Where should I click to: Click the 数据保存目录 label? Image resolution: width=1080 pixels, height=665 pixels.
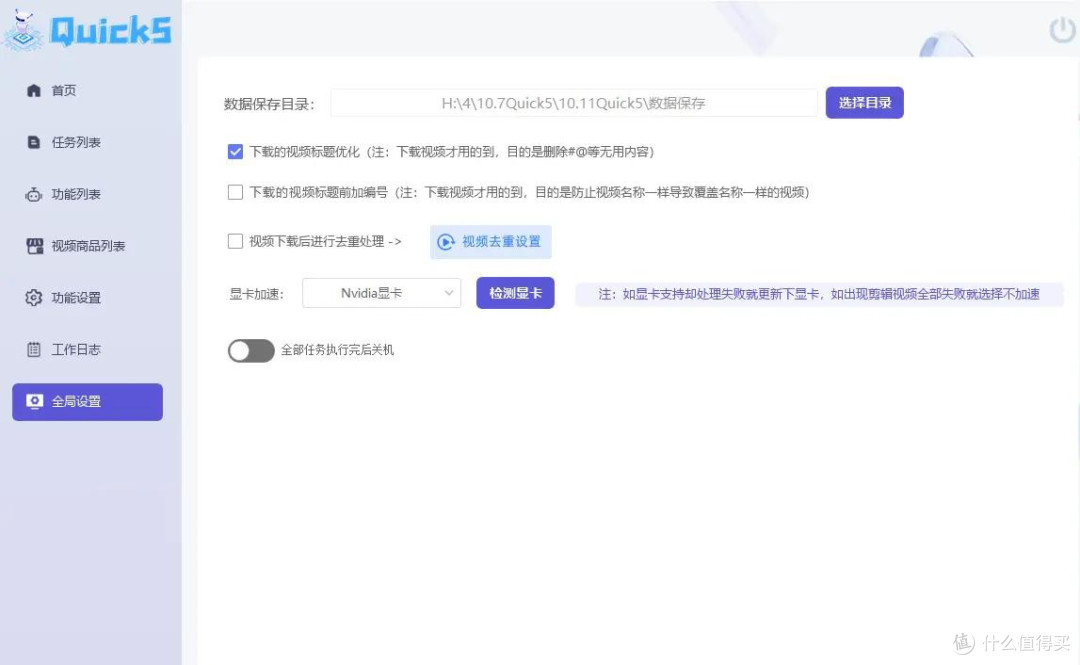click(x=269, y=104)
